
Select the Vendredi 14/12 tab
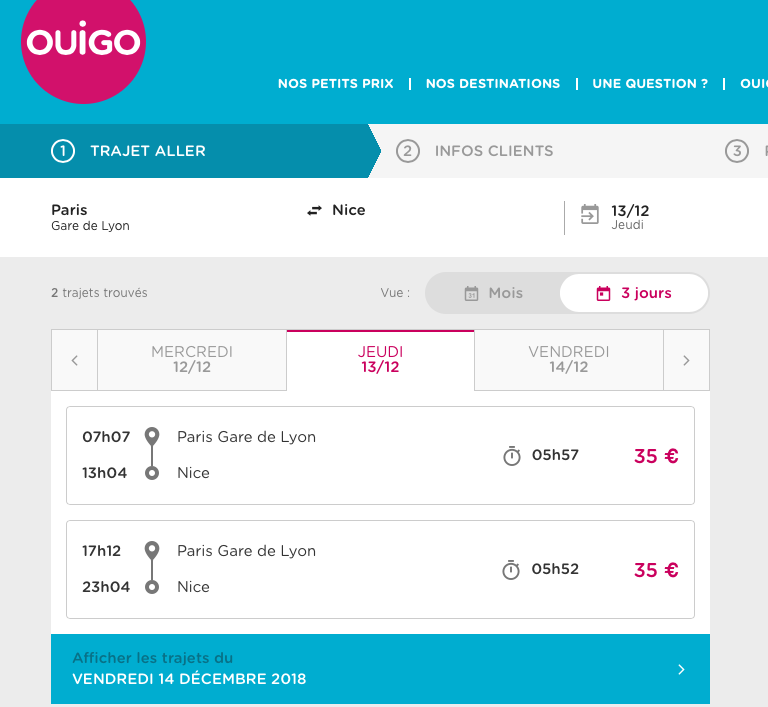(569, 360)
